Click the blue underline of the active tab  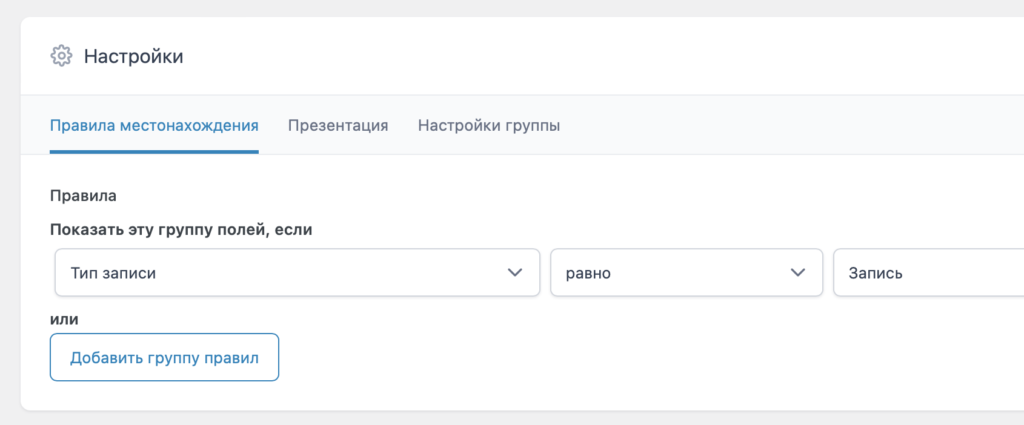click(x=154, y=152)
